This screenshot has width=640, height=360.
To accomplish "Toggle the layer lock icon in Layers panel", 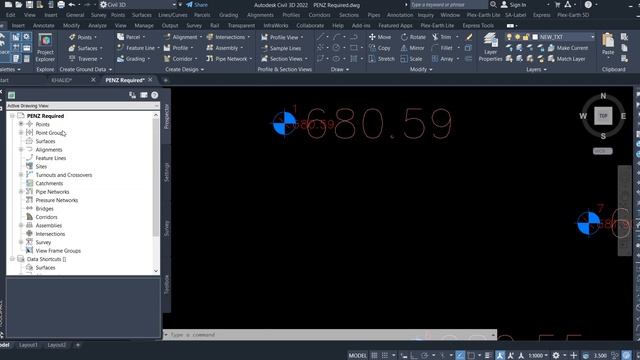I will click(526, 37).
